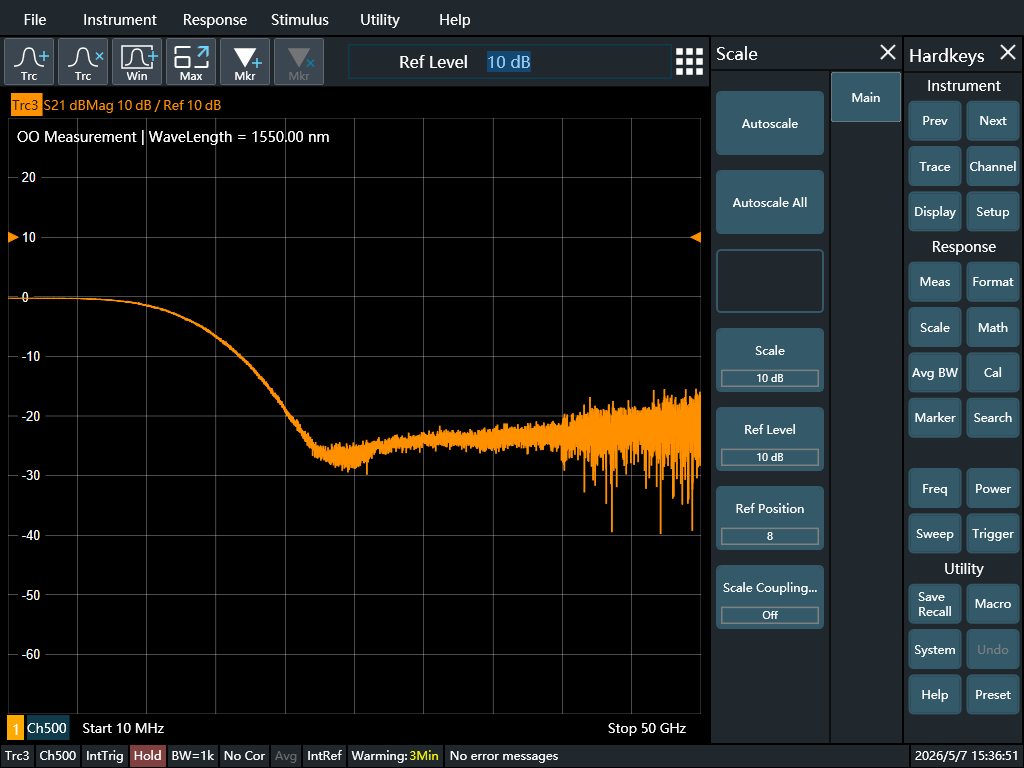
Task: Open the Instrument menu
Action: 120,20
